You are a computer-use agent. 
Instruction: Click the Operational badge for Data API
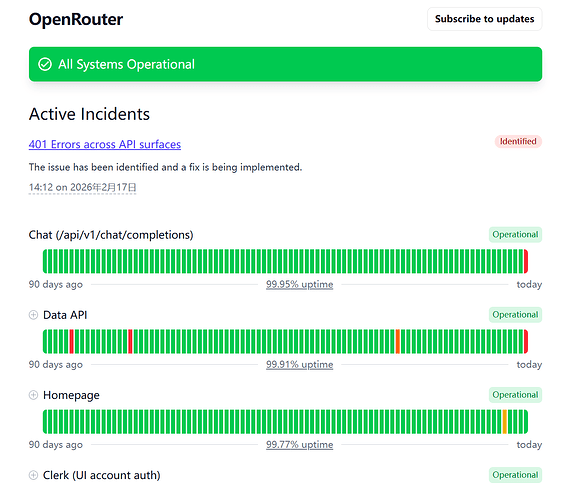[515, 314]
